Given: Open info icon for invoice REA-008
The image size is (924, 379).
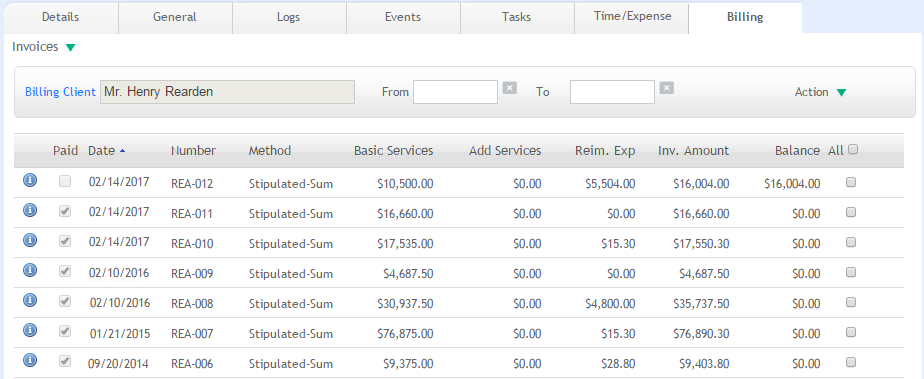Looking at the screenshot, I should click(30, 300).
